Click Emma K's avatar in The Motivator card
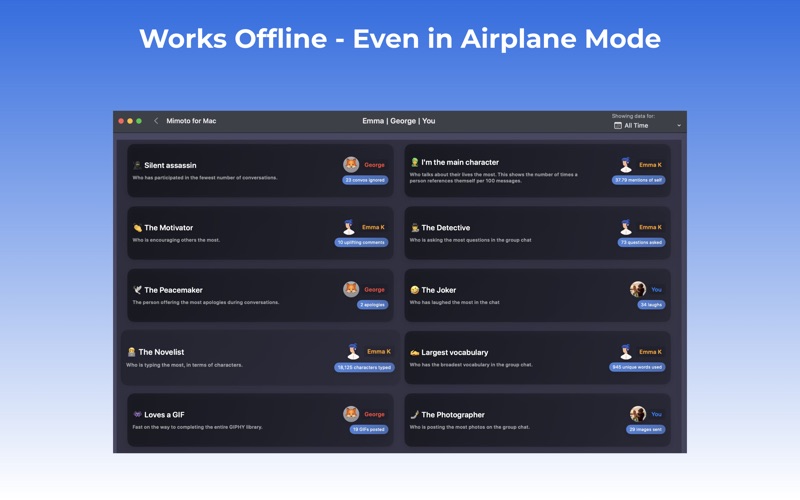 (x=349, y=227)
